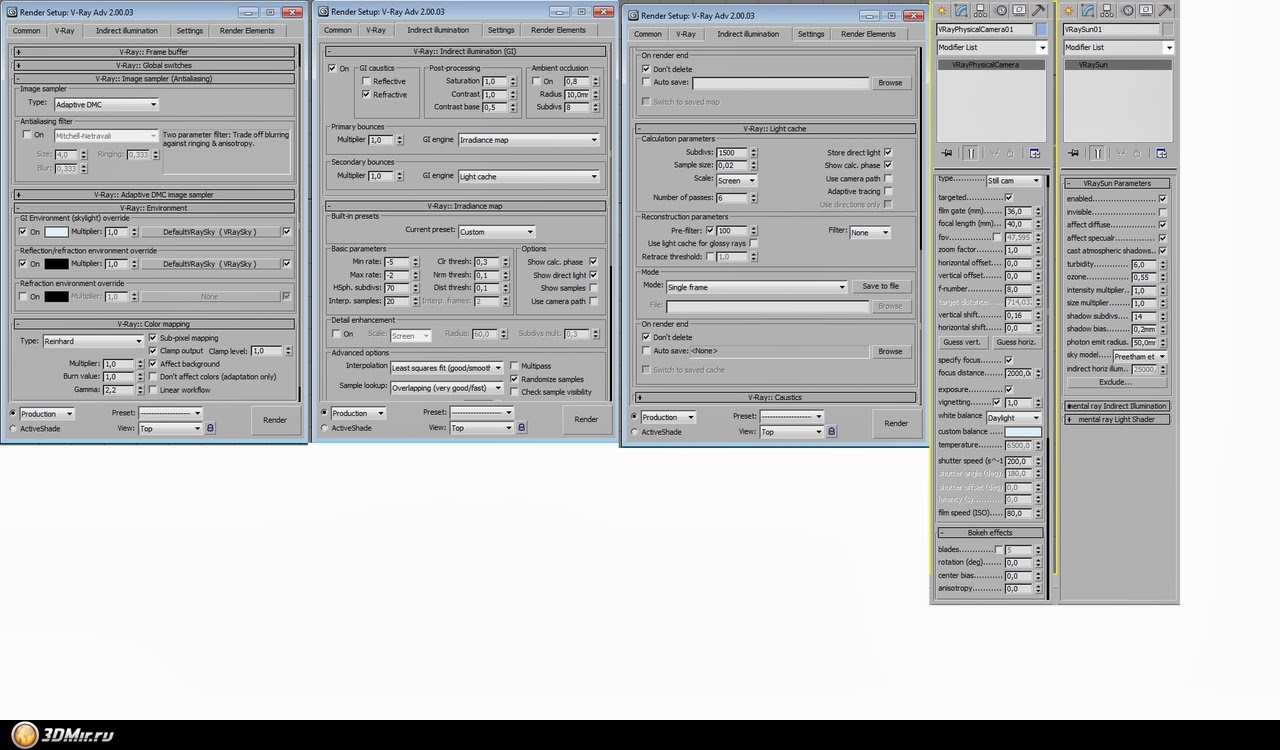Click camera custom balance color swatch
Image resolution: width=1280 pixels, height=750 pixels.
[1022, 432]
